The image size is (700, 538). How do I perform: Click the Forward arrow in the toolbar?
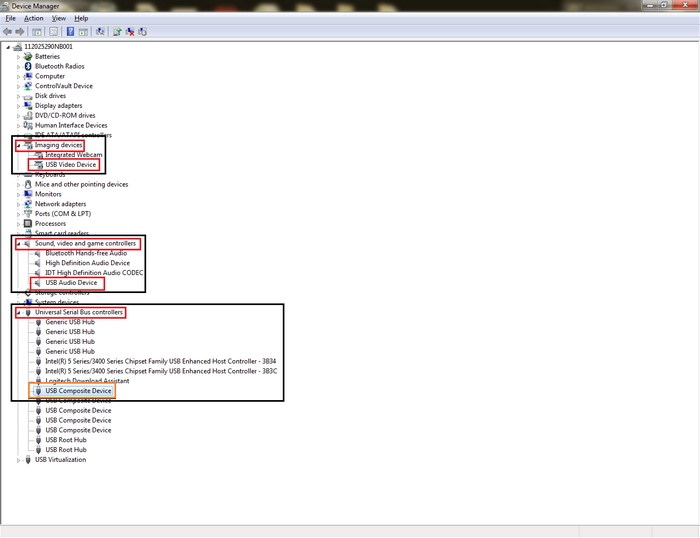coord(20,32)
